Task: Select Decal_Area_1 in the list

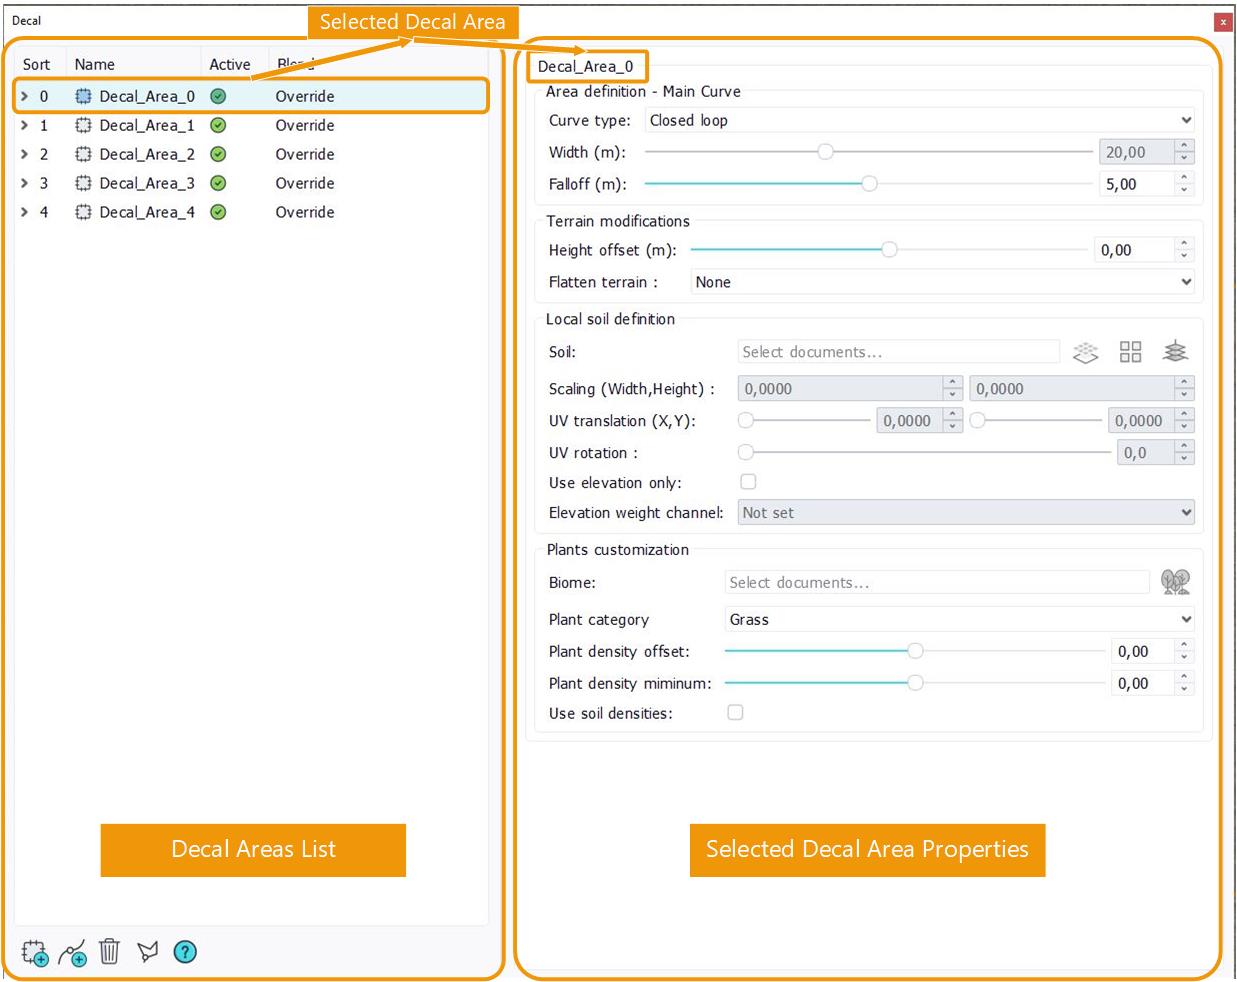Action: click(147, 125)
